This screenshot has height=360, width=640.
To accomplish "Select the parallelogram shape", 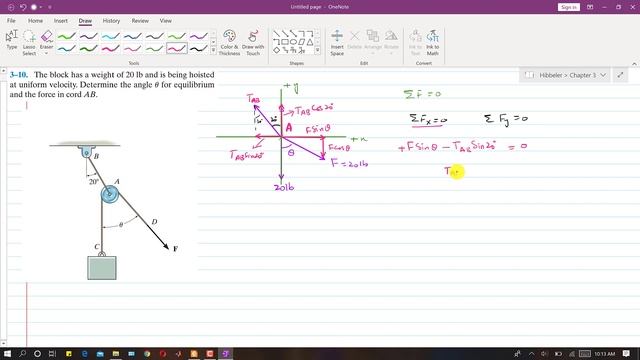I will (x=301, y=42).
